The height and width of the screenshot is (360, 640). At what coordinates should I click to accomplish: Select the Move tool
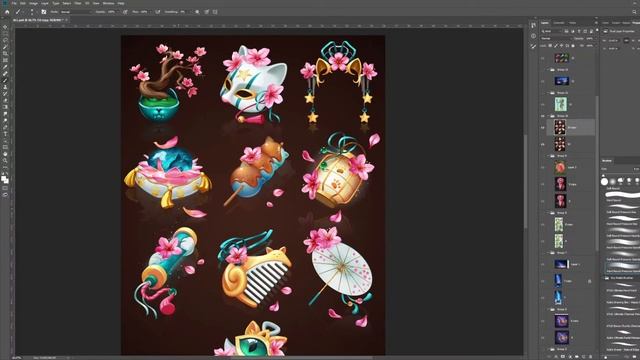click(5, 27)
